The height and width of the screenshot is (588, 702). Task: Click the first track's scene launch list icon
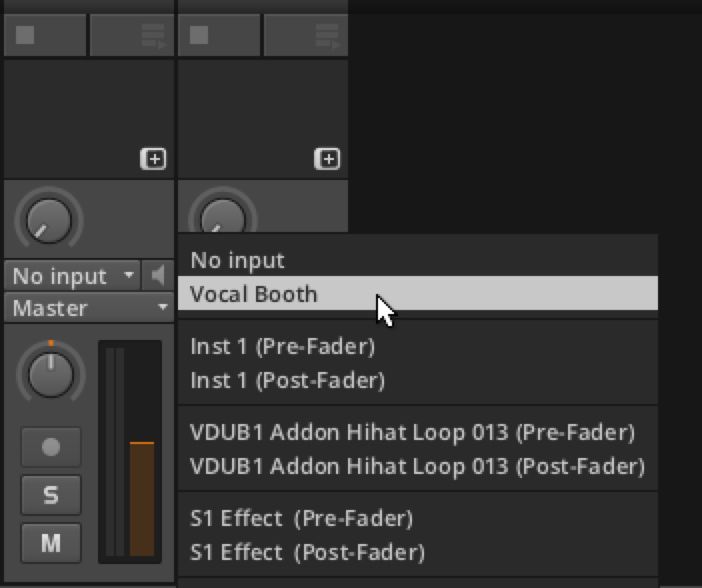[x=154, y=36]
